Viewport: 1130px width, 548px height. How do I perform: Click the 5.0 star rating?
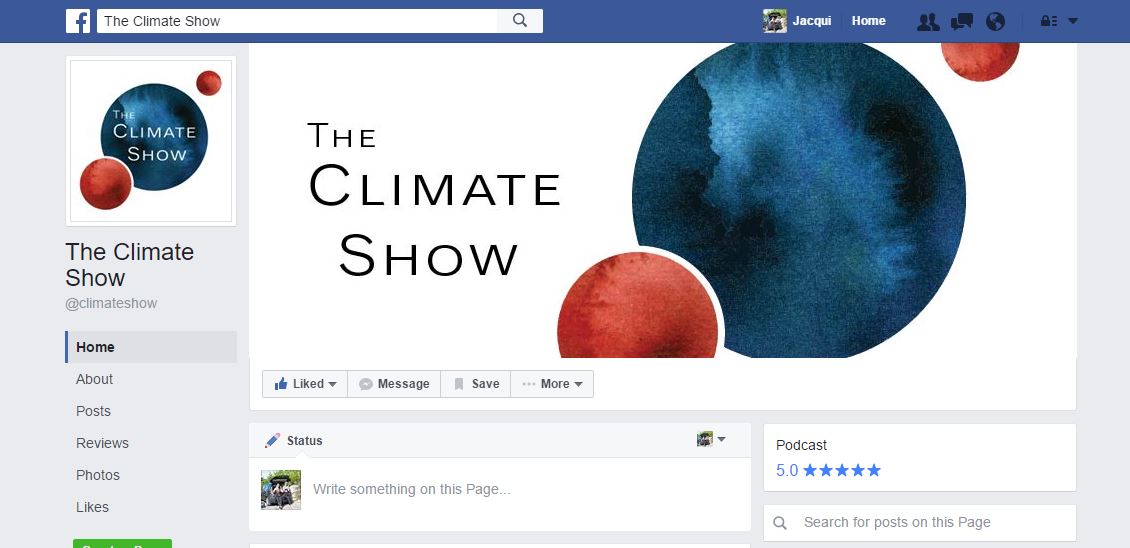pos(829,471)
